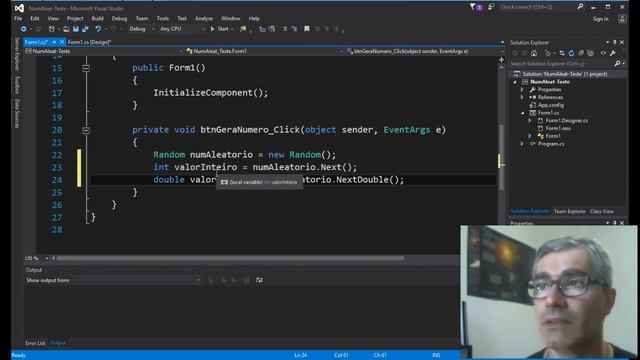The image size is (640, 360).
Task: Switch to Form1.cs [Design] tab
Action: [89, 42]
